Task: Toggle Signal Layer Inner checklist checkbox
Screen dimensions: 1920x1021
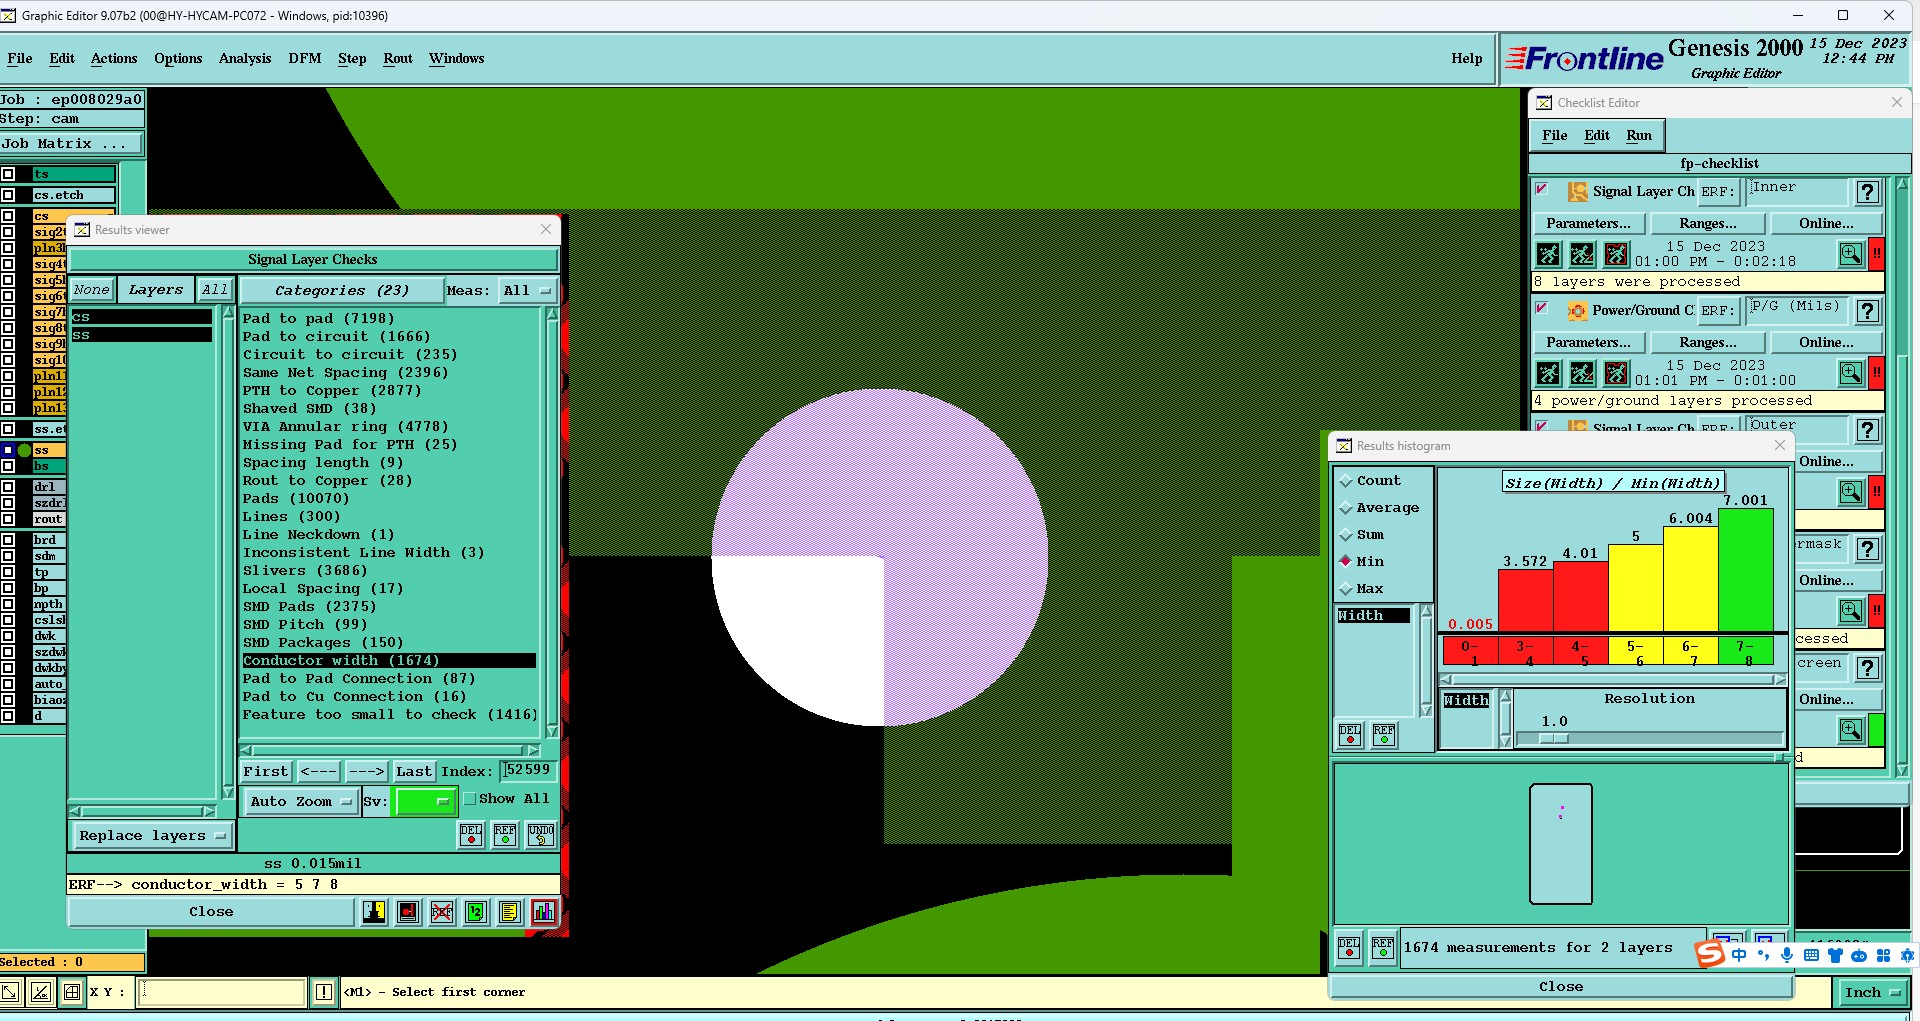Action: click(1542, 188)
